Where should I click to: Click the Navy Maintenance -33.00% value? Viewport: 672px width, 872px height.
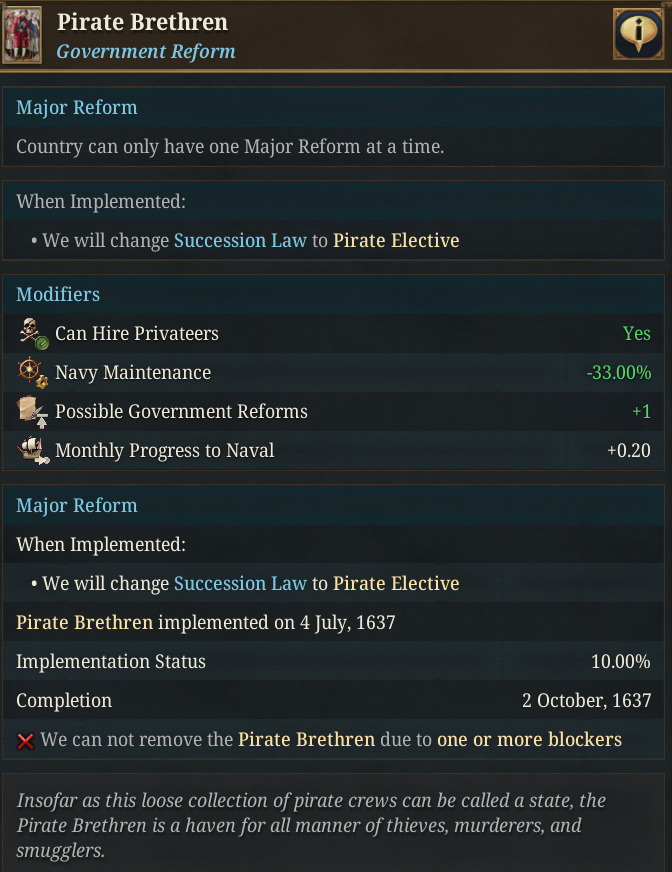tap(618, 373)
